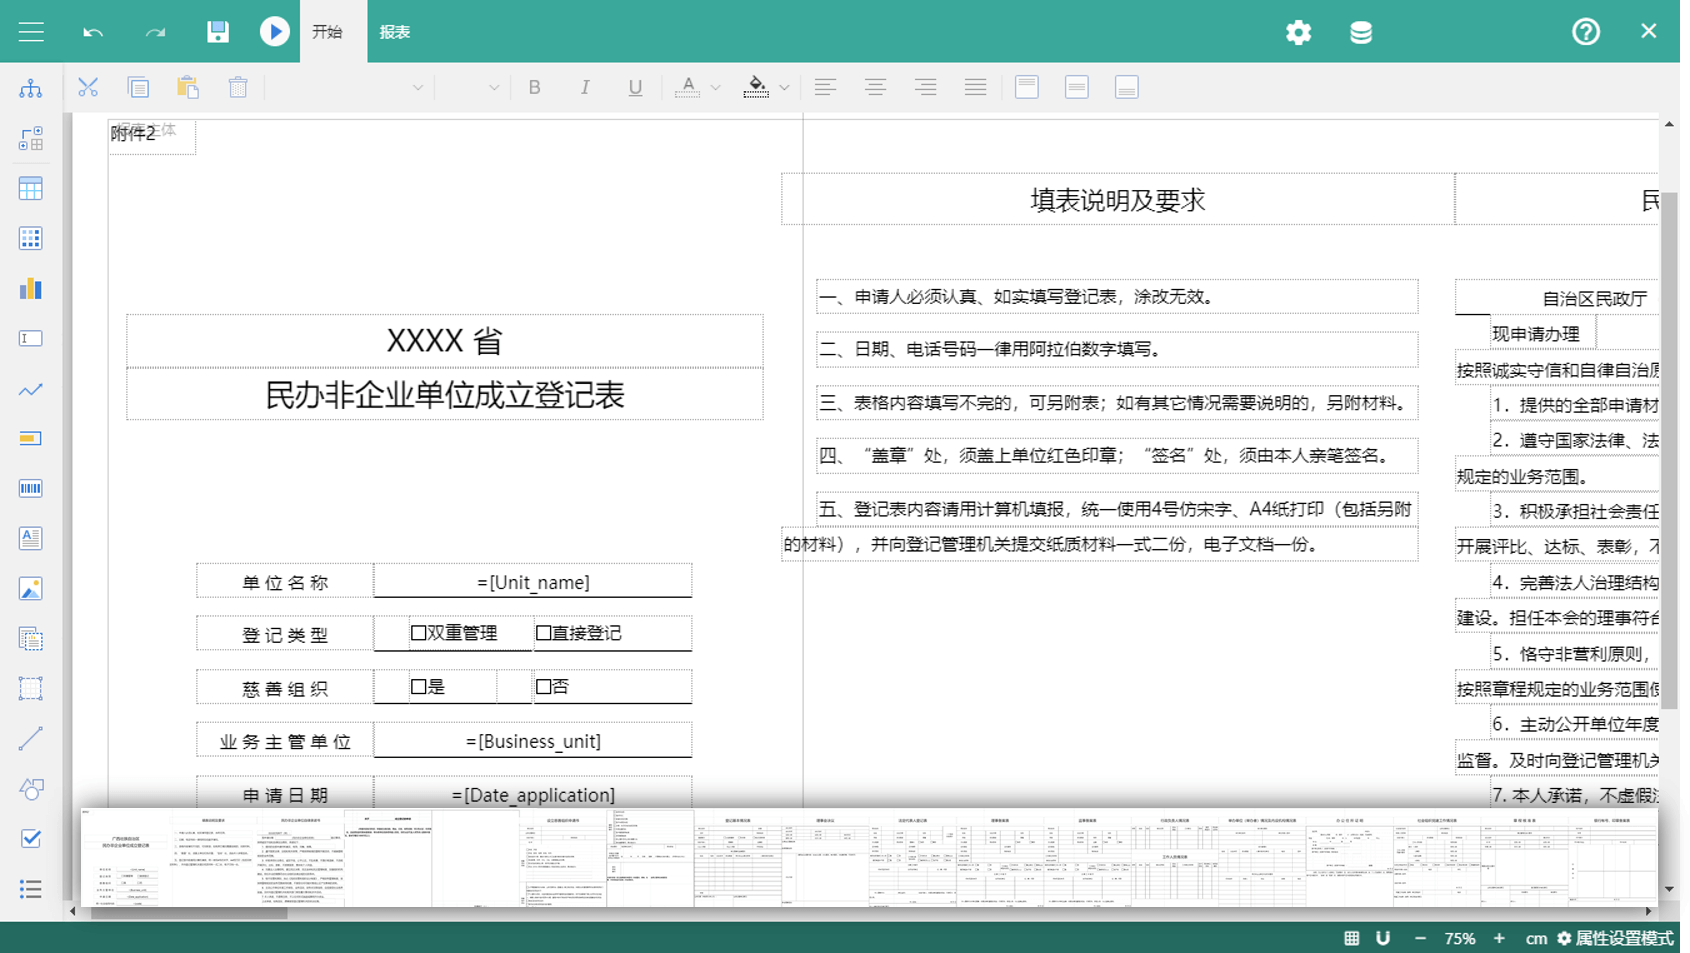Viewport: 1690px width, 953px height.
Task: Select the barcode tool in sidebar
Action: pyautogui.click(x=31, y=488)
